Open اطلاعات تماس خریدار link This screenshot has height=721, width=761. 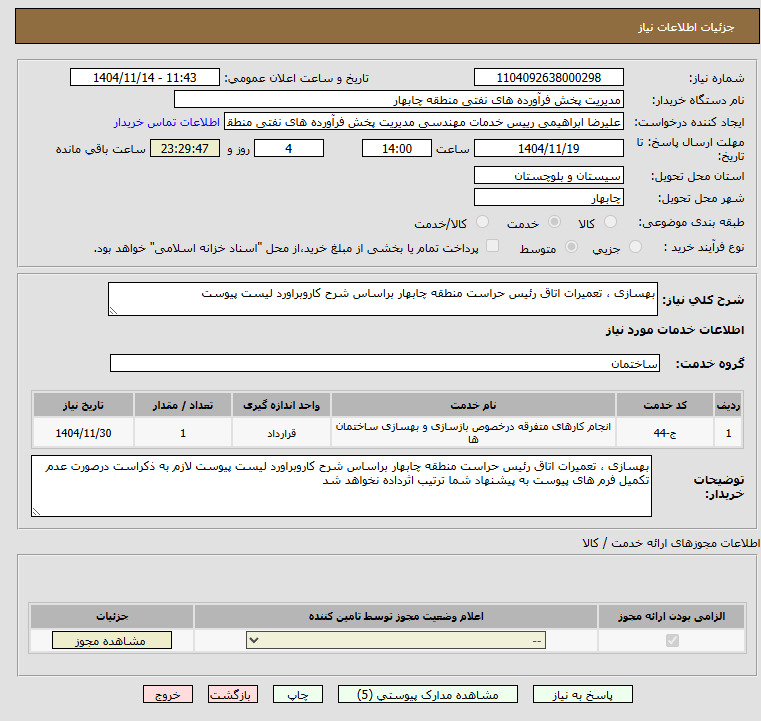167,123
